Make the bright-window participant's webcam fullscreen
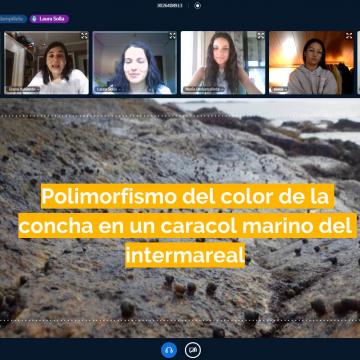 click(261, 36)
